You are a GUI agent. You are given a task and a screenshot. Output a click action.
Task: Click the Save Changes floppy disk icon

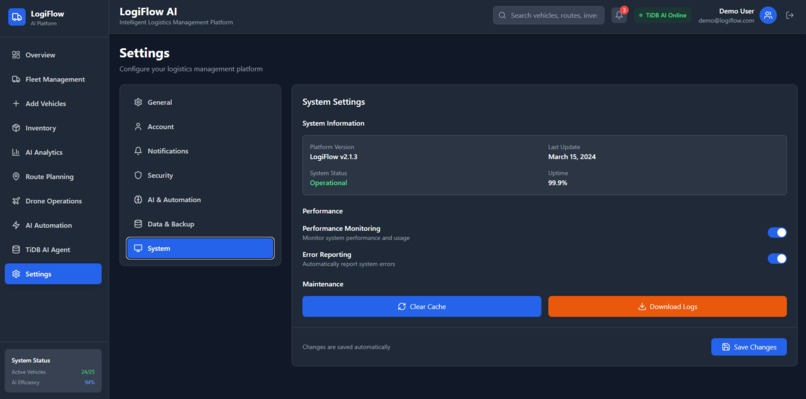pos(726,347)
